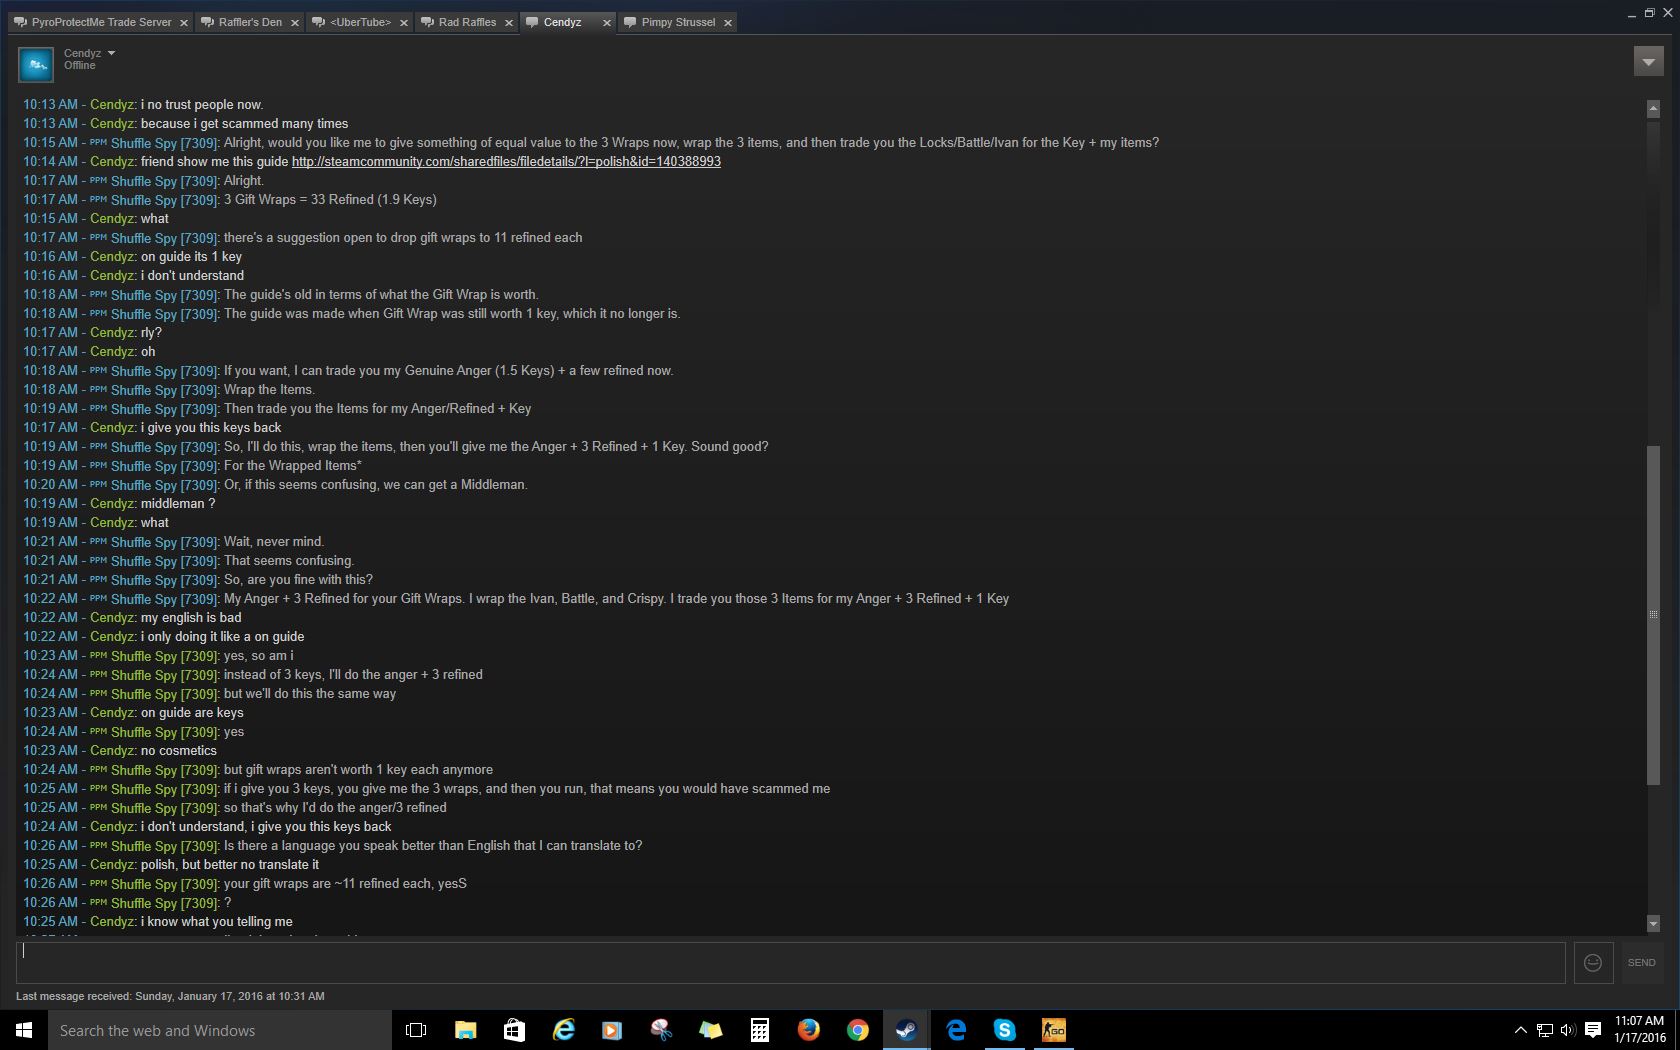Viewport: 1680px width, 1050px height.
Task: Open the emoticon picker beside SEND
Action: (1593, 962)
